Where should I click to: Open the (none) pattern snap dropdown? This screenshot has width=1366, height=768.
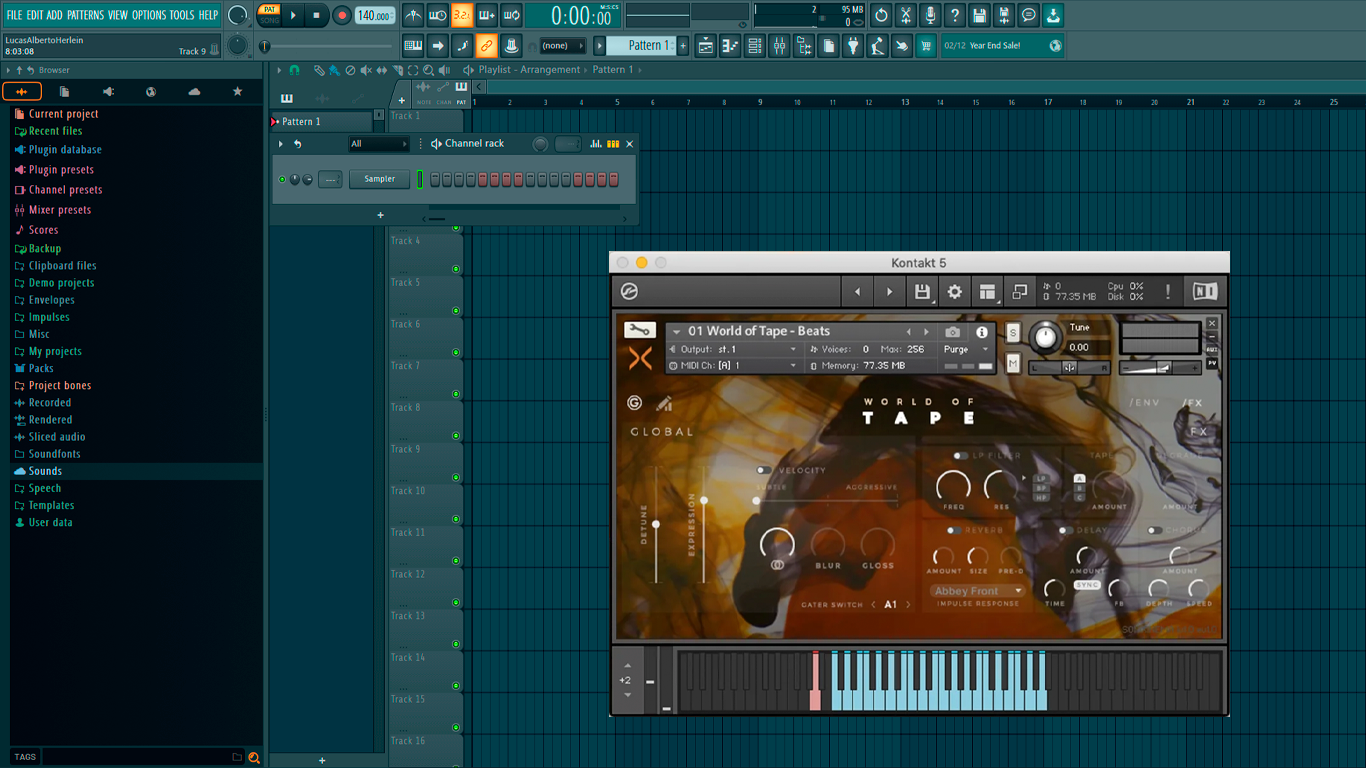click(x=563, y=46)
